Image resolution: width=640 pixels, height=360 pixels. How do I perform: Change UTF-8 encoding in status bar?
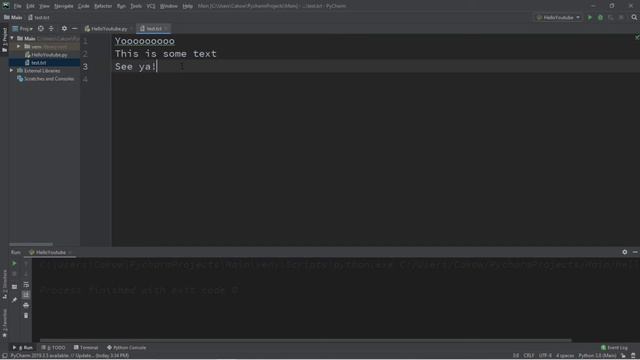[x=545, y=356]
